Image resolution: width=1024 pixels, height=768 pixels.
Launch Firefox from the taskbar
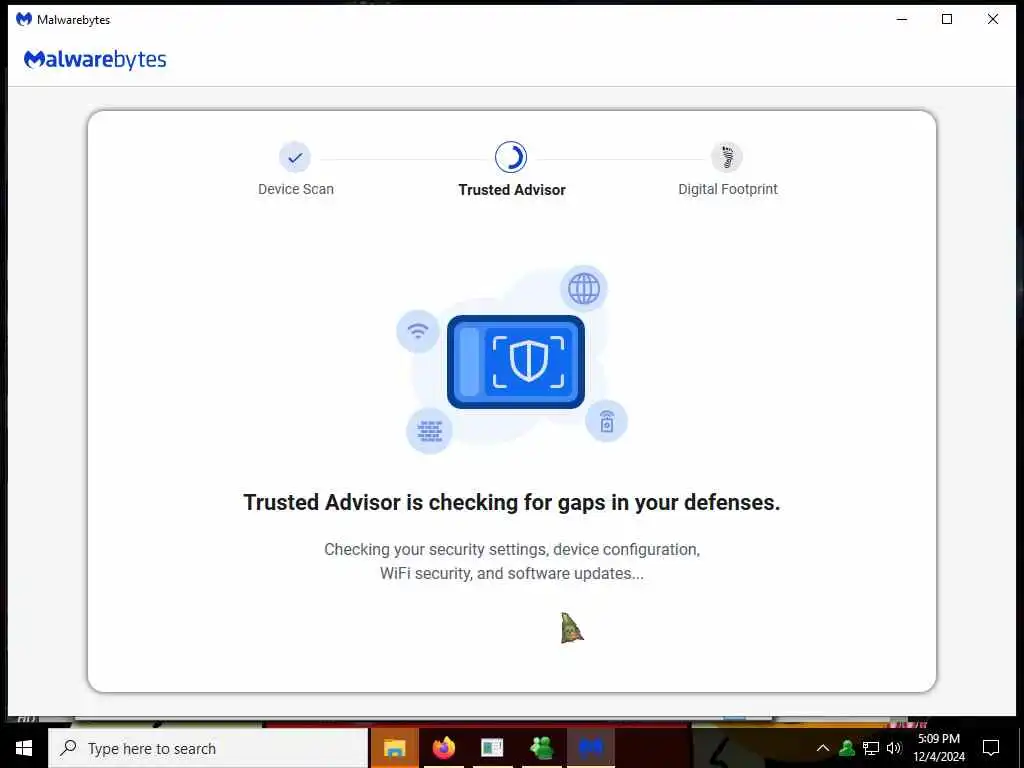[x=443, y=748]
